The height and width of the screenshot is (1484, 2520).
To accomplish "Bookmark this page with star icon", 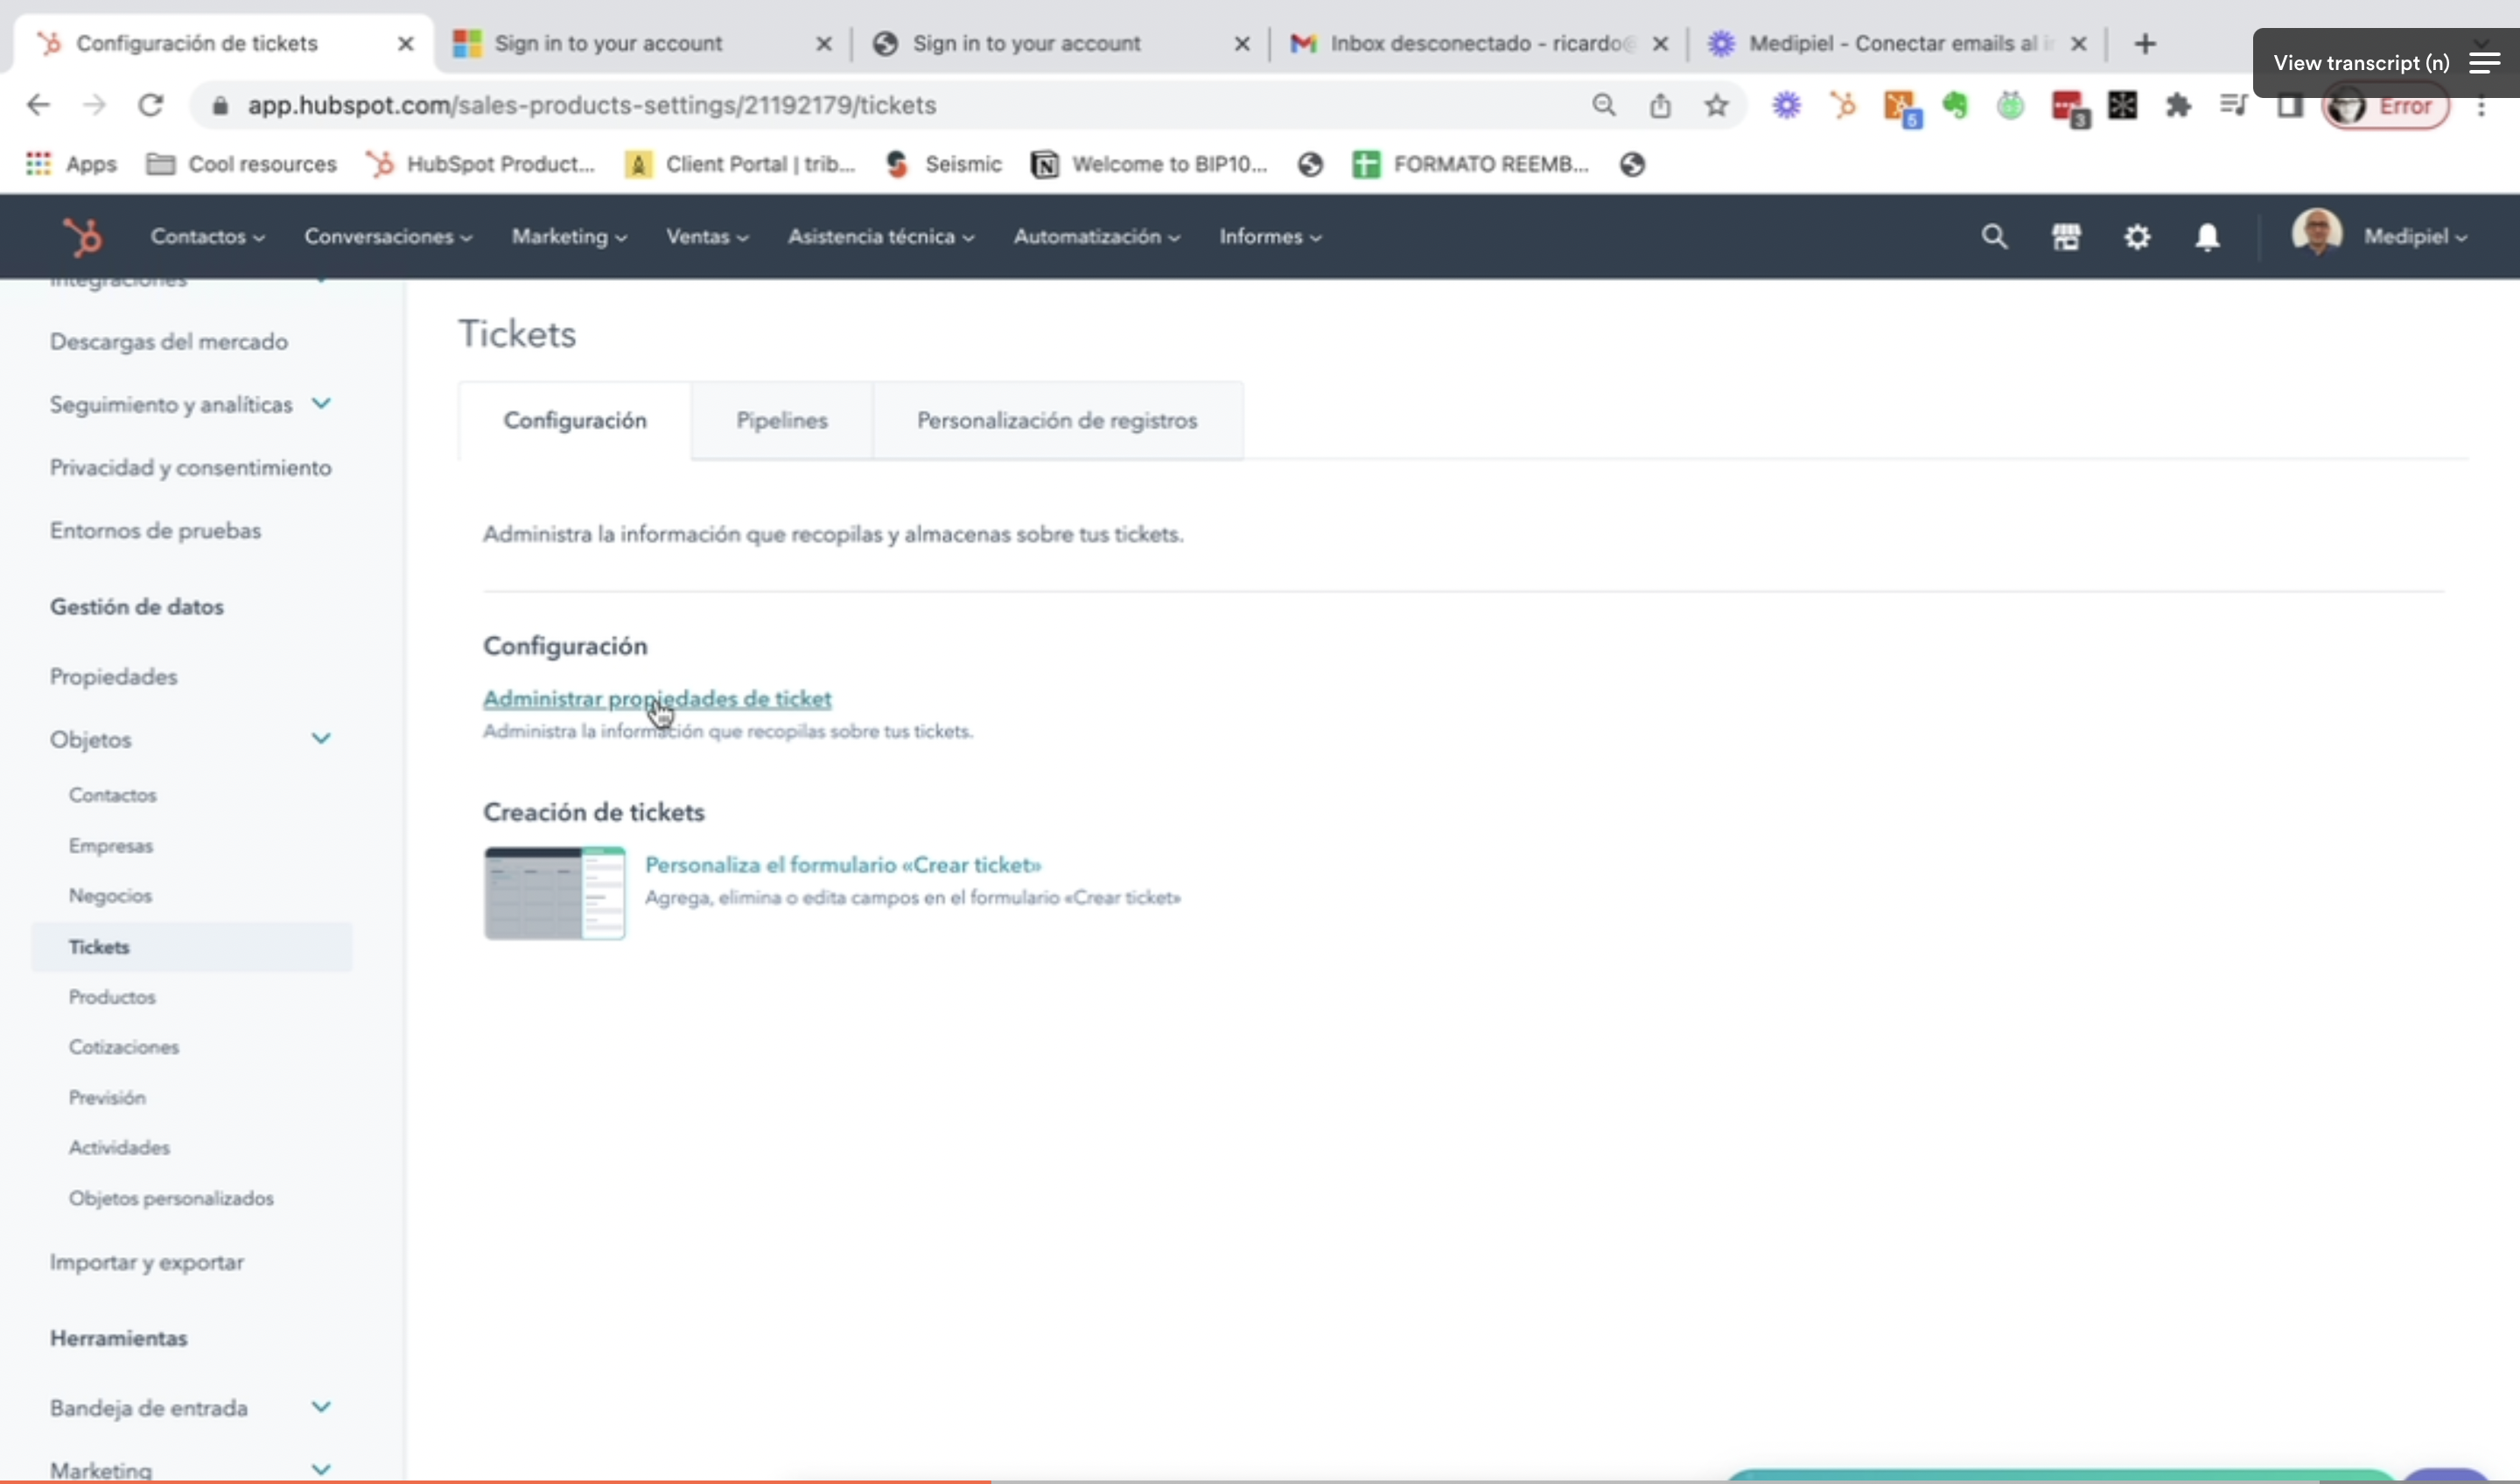I will 1716,105.
